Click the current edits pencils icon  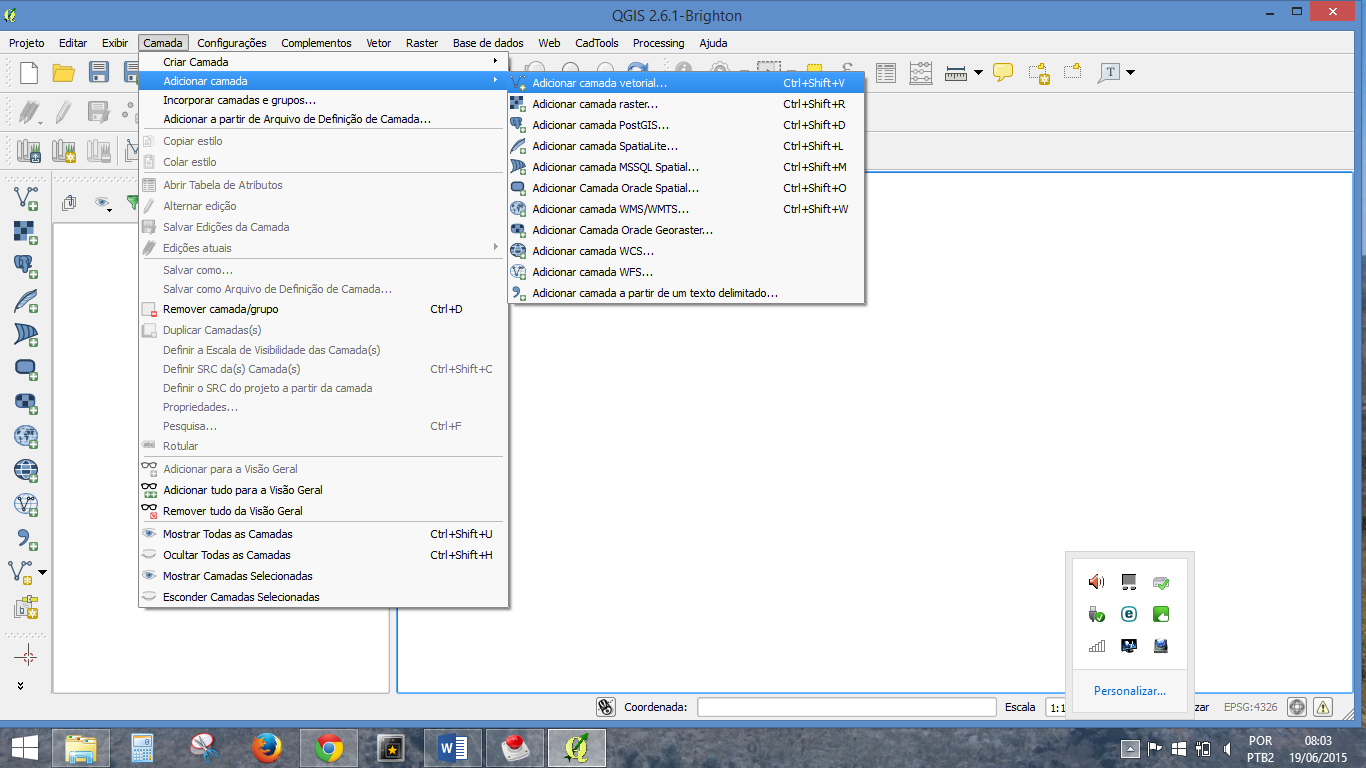(x=29, y=111)
